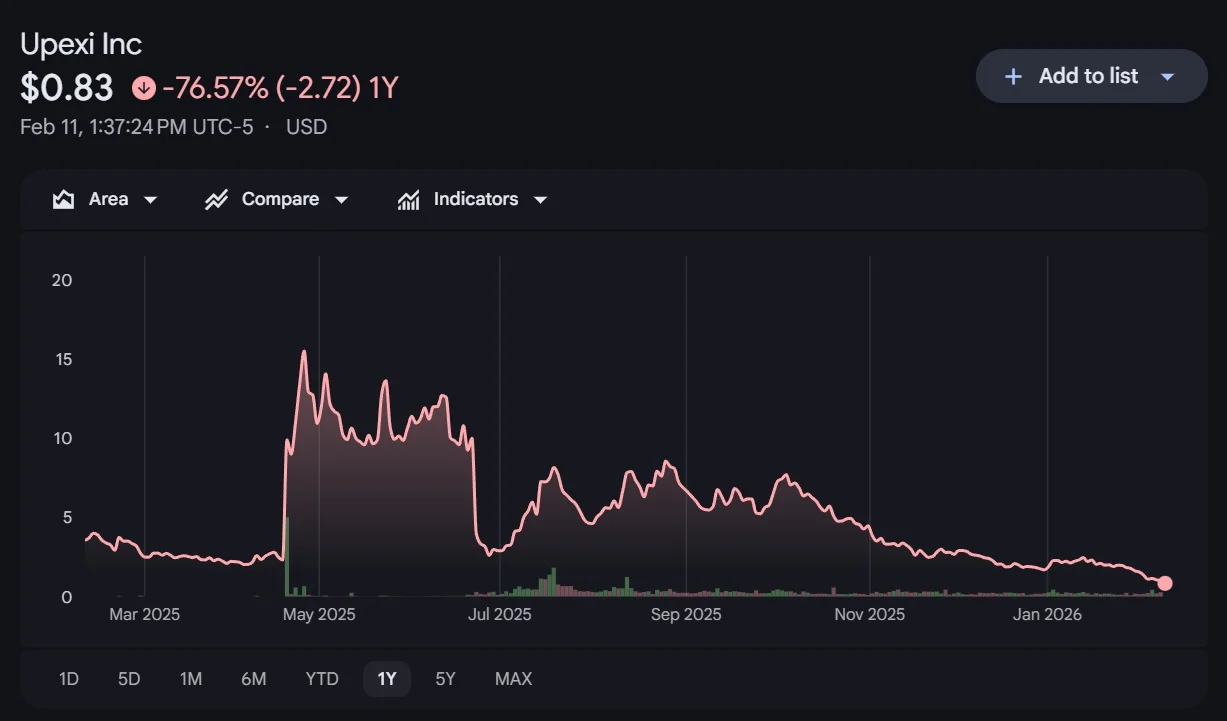This screenshot has height=721, width=1227.
Task: Open the Add to list dropdown caret
Action: (x=1167, y=76)
